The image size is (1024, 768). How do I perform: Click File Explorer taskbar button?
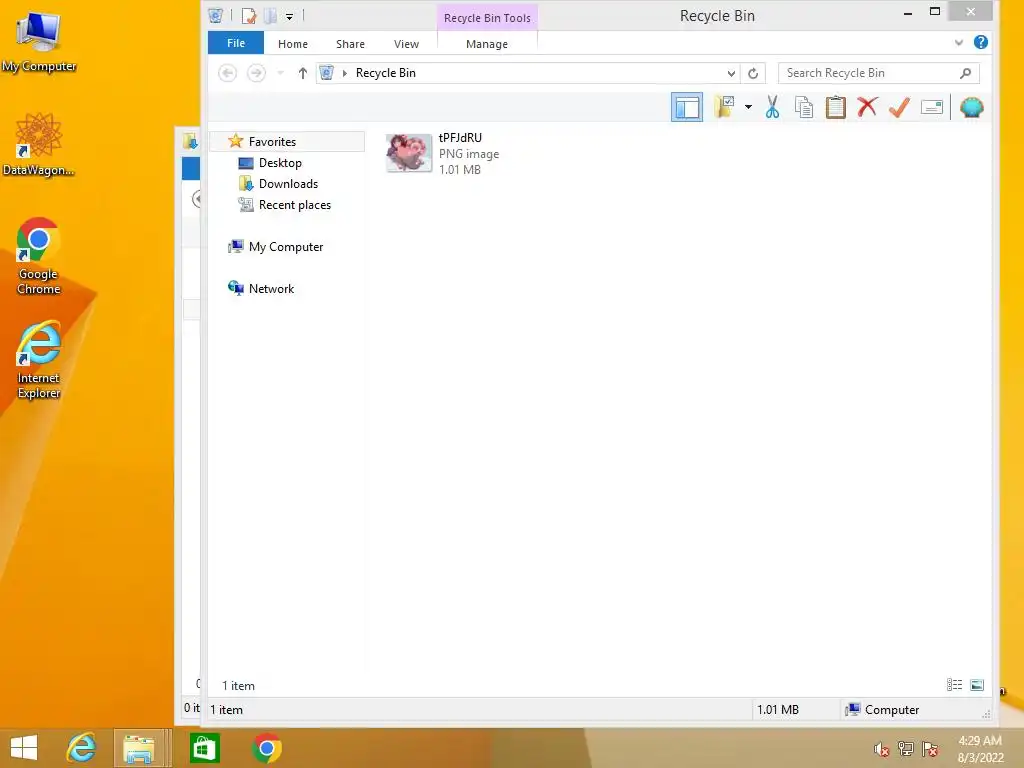[x=139, y=748]
